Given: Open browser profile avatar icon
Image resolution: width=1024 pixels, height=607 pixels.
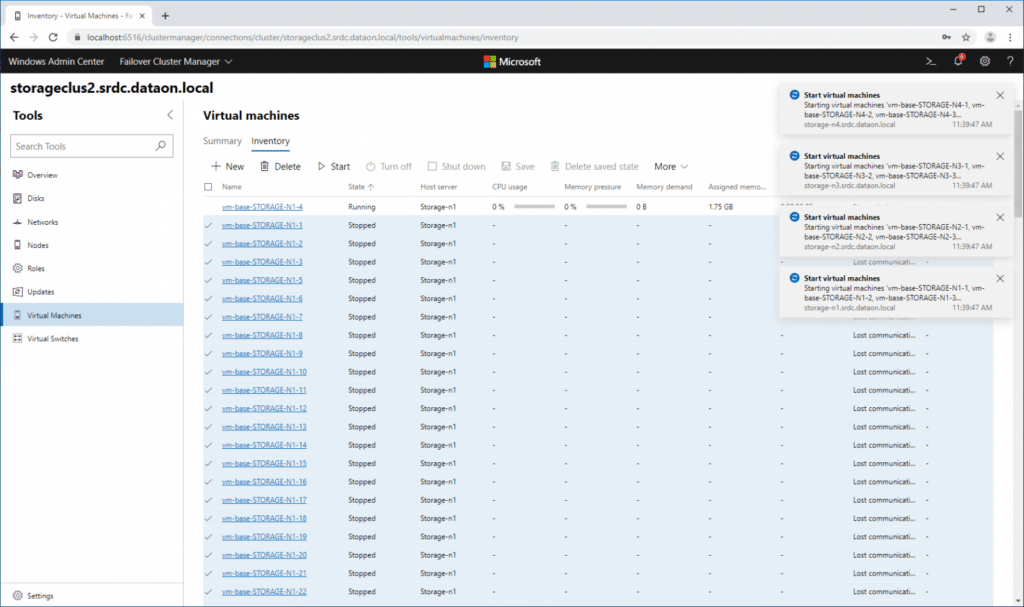Looking at the screenshot, I should pyautogui.click(x=990, y=37).
